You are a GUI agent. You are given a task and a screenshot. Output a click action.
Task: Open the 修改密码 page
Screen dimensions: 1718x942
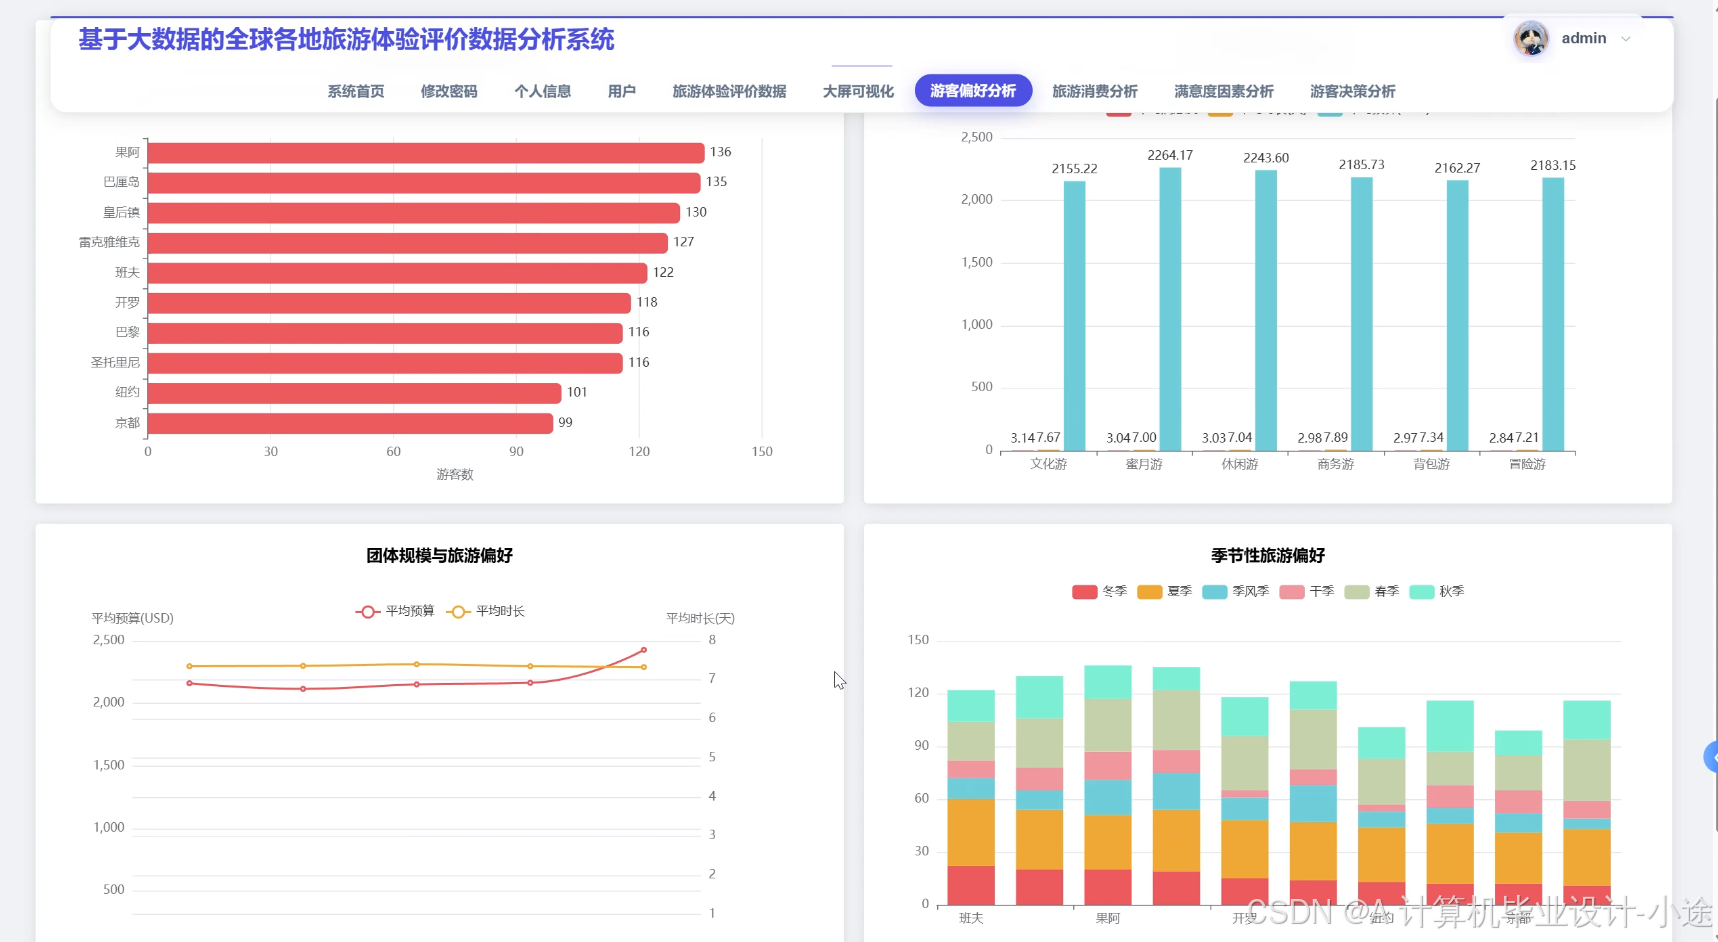(449, 90)
